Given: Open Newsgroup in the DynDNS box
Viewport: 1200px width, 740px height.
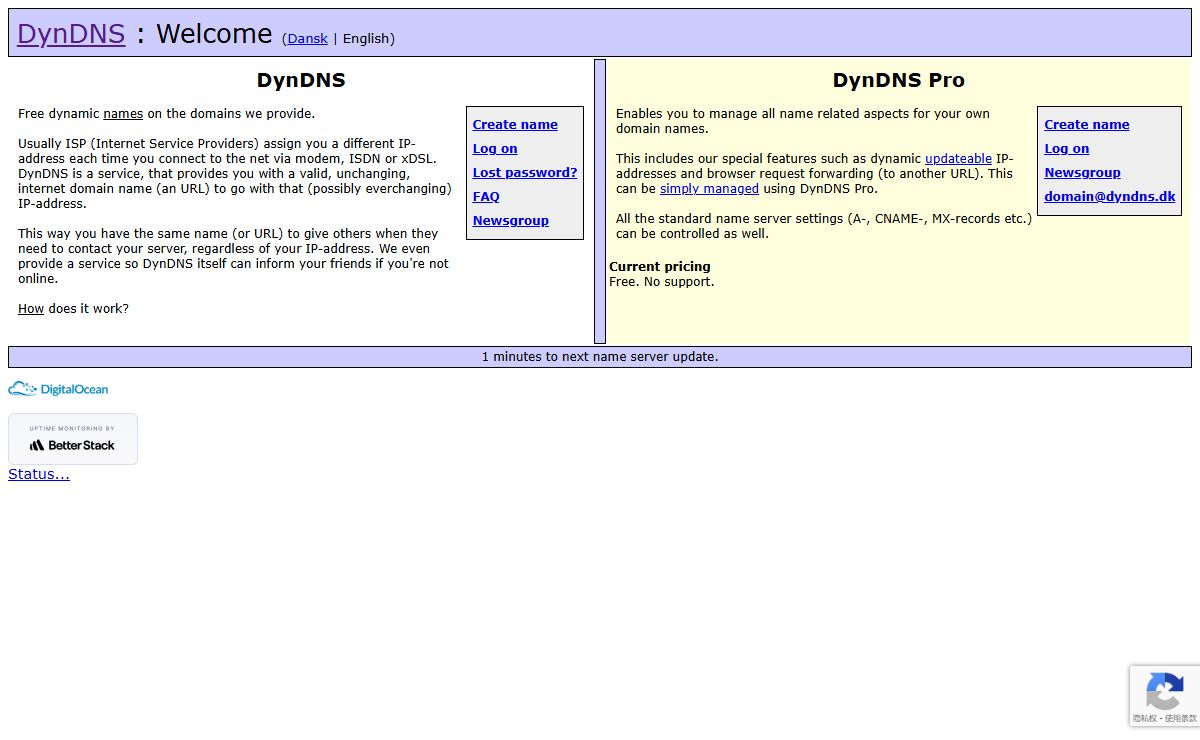Looking at the screenshot, I should point(511,220).
